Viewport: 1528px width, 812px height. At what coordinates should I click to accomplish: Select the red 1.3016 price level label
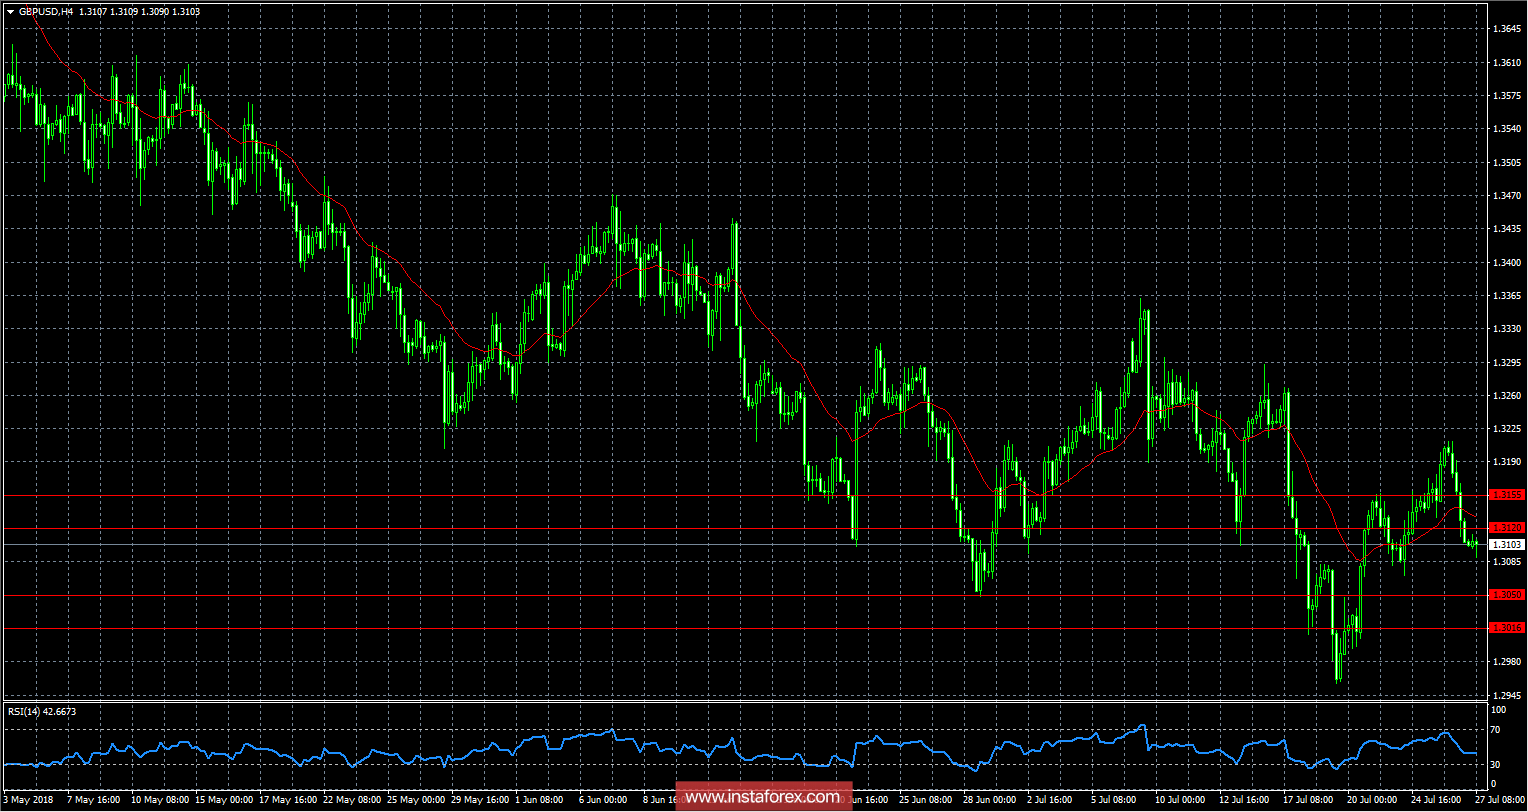click(x=1506, y=628)
